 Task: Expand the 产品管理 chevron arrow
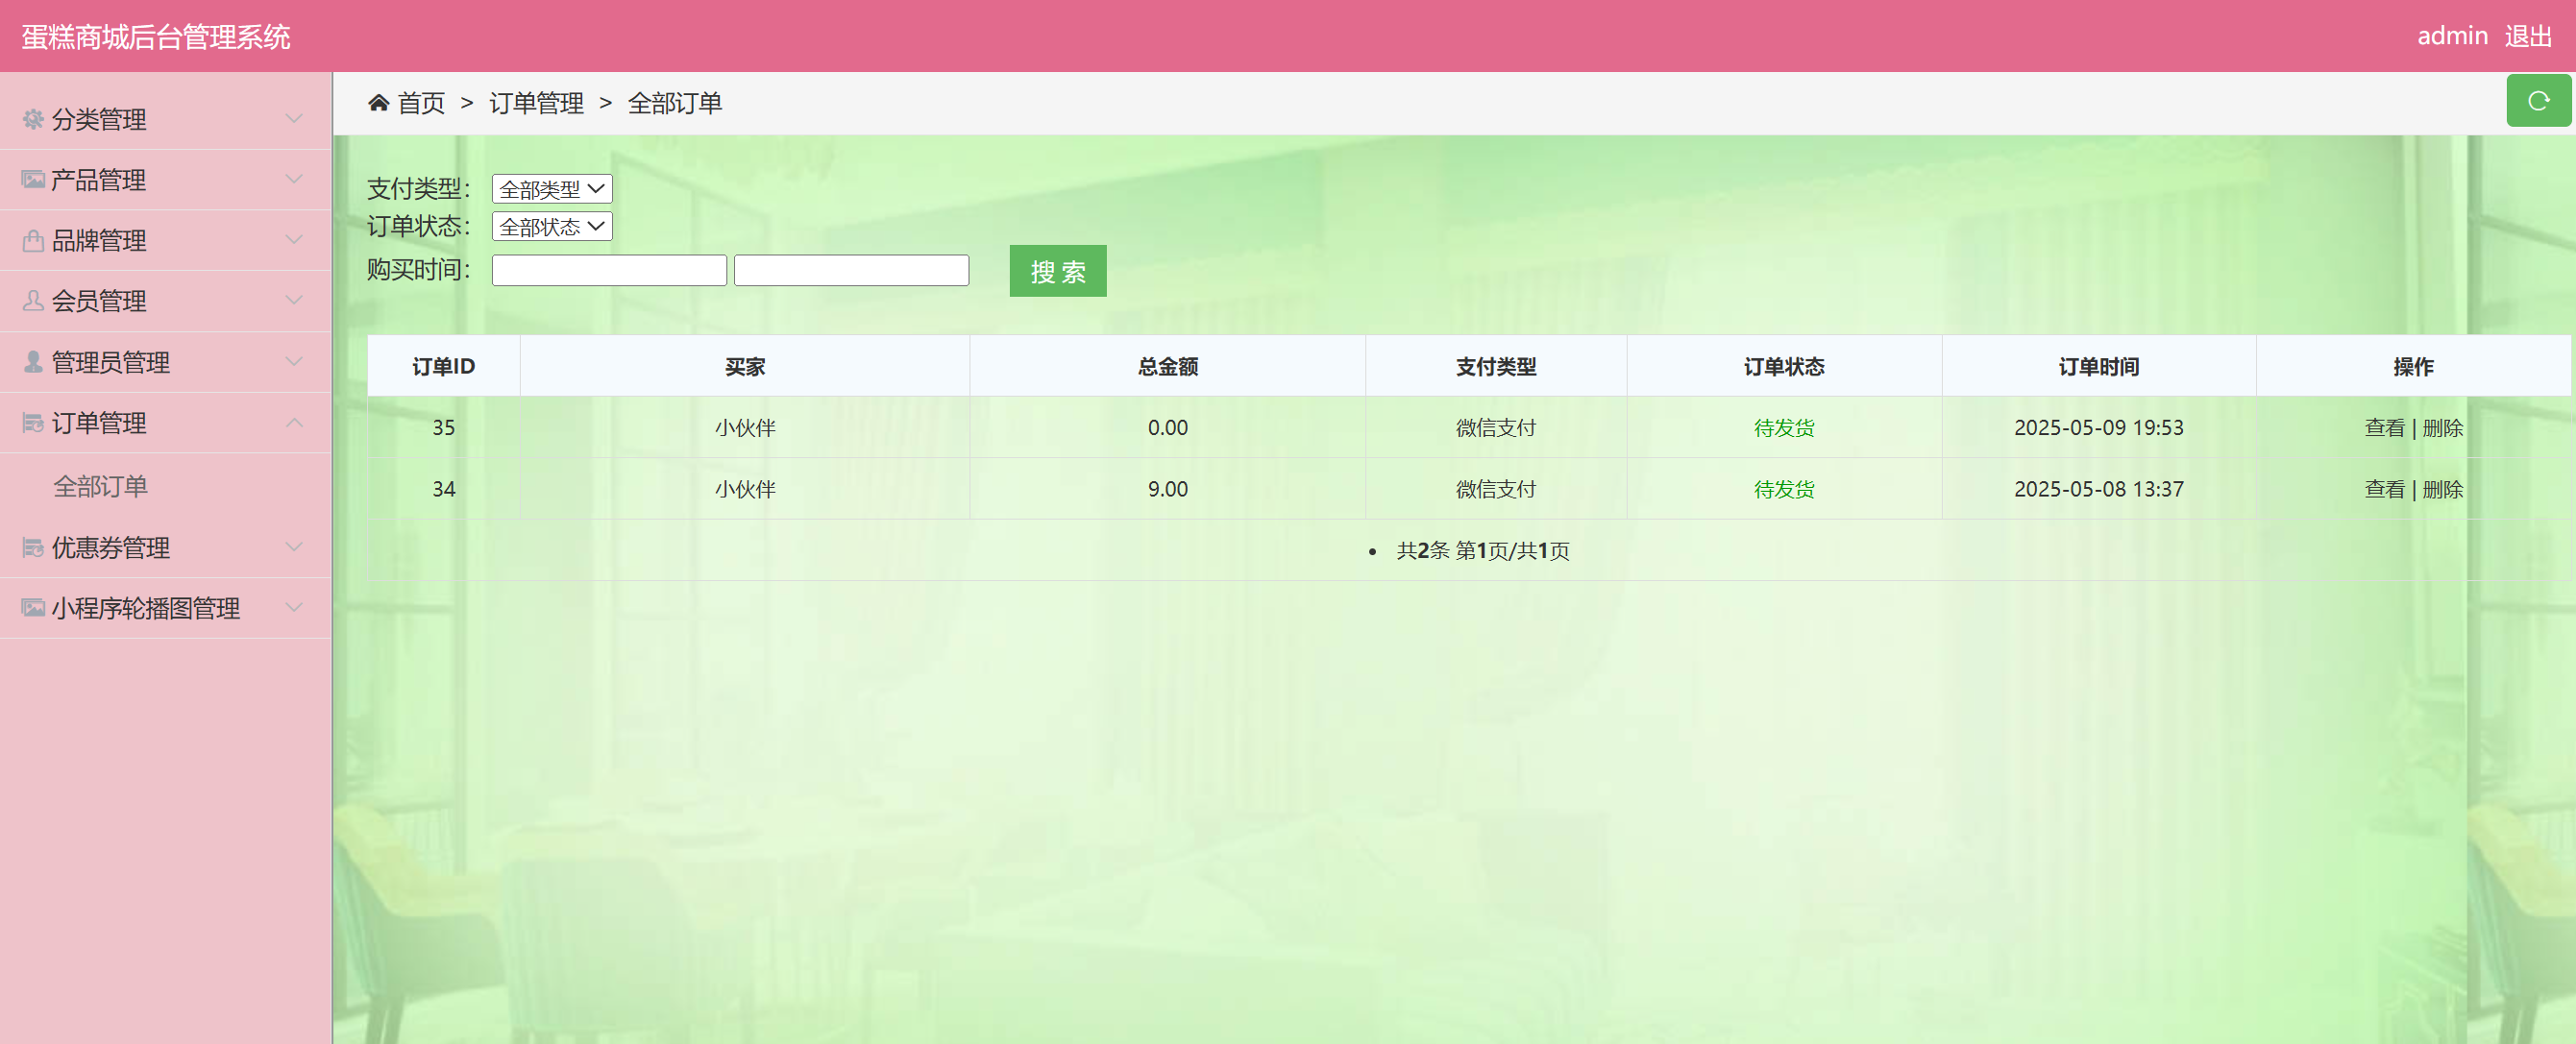point(294,180)
